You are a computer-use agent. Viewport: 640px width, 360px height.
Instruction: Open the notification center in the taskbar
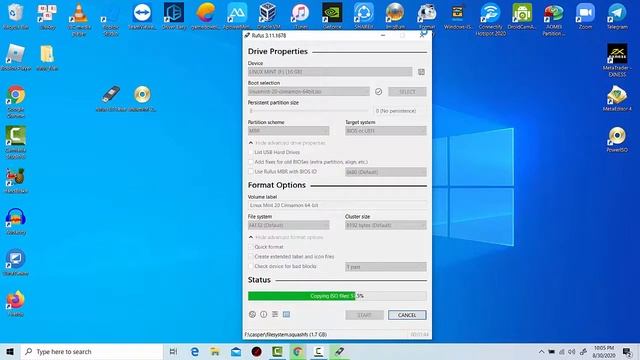coord(627,351)
